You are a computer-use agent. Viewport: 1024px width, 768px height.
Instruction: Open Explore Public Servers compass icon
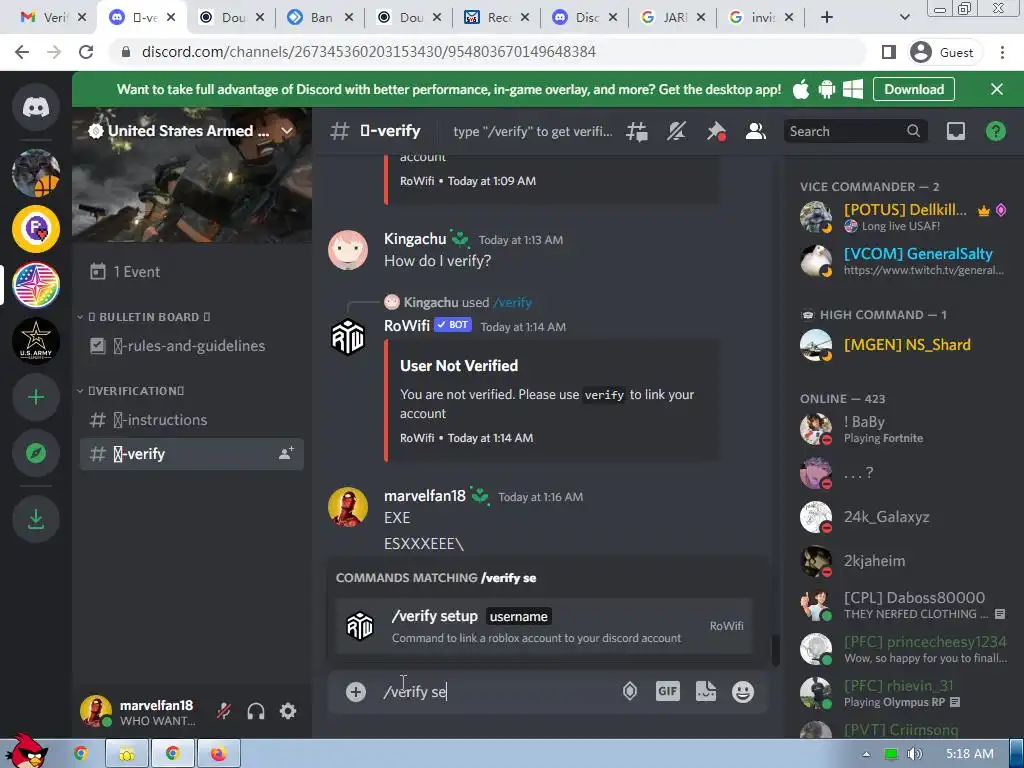coord(36,453)
